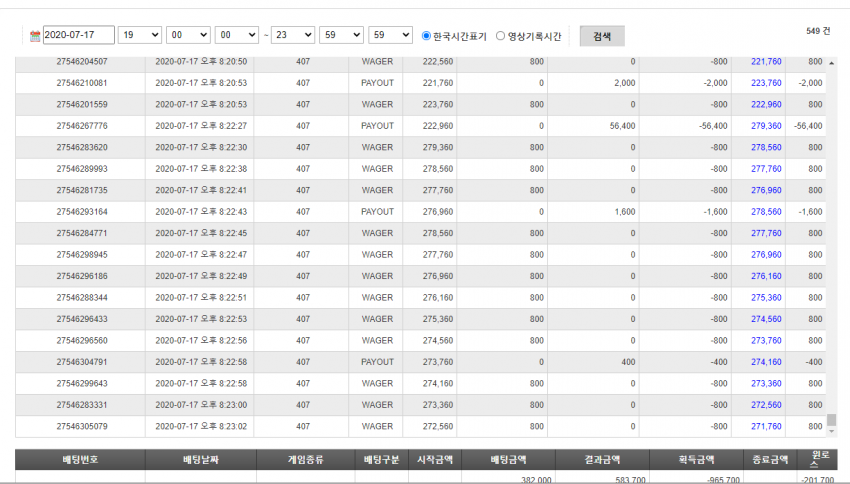Image resolution: width=850 pixels, height=484 pixels.
Task: Click the 배팅날짜 column header
Action: (201, 460)
